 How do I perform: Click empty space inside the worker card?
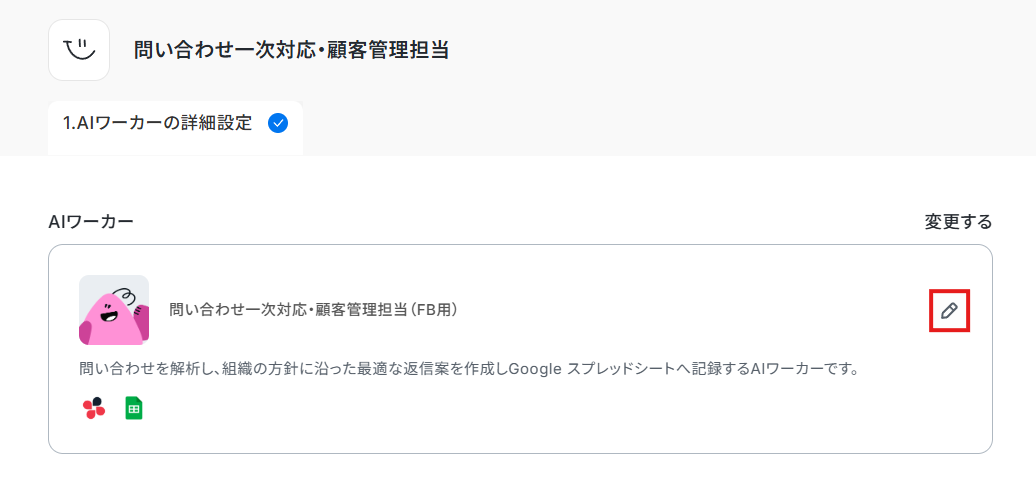point(661,416)
